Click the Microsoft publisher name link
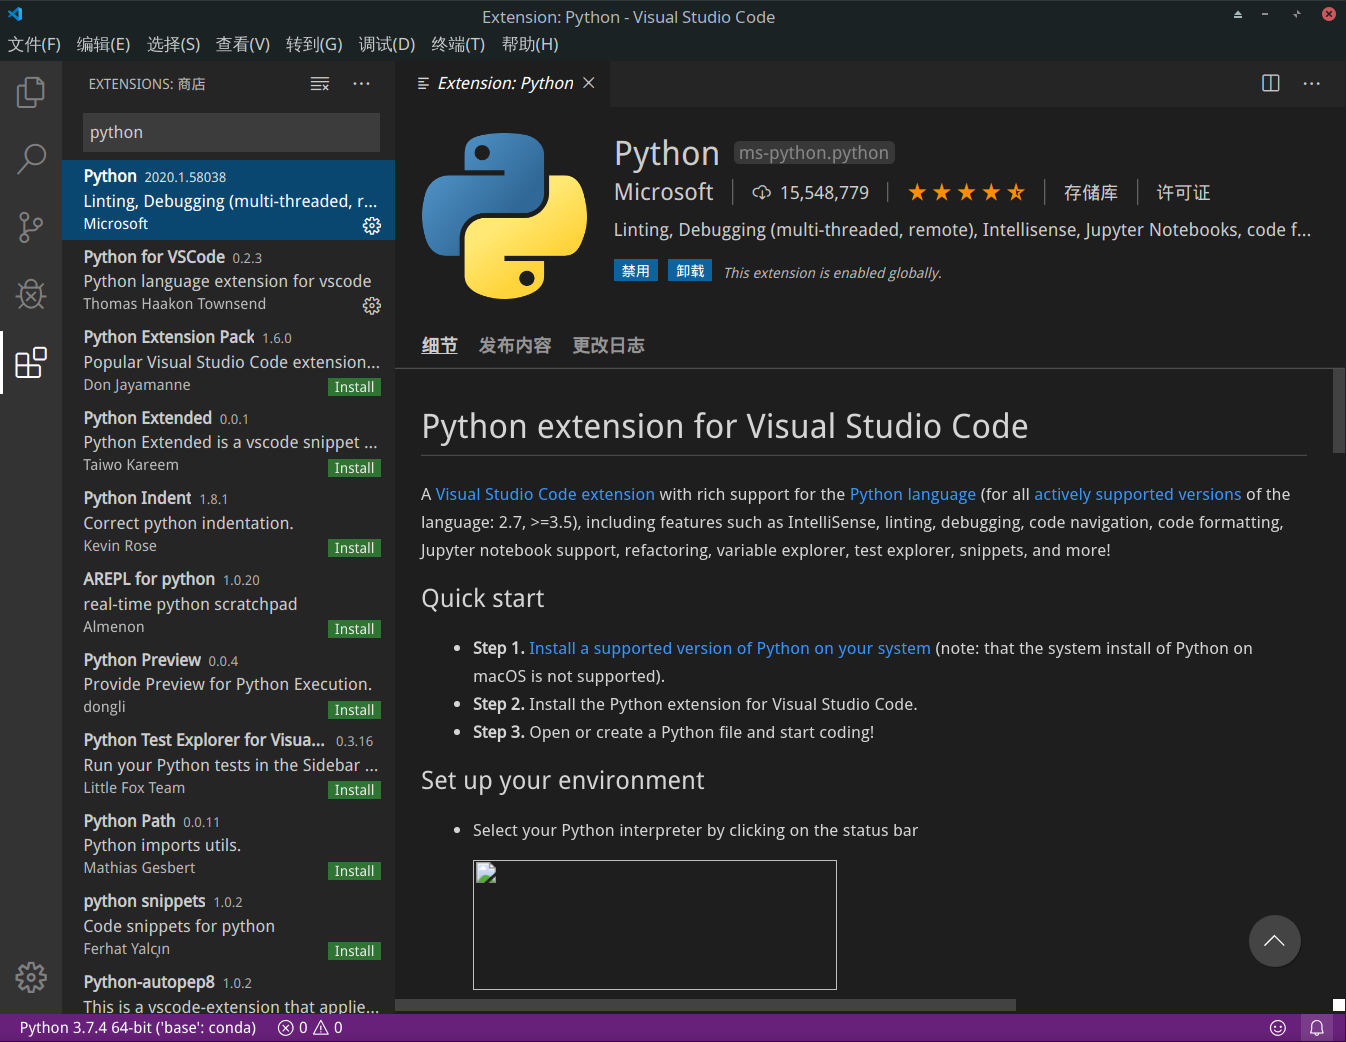This screenshot has height=1042, width=1346. [x=664, y=192]
